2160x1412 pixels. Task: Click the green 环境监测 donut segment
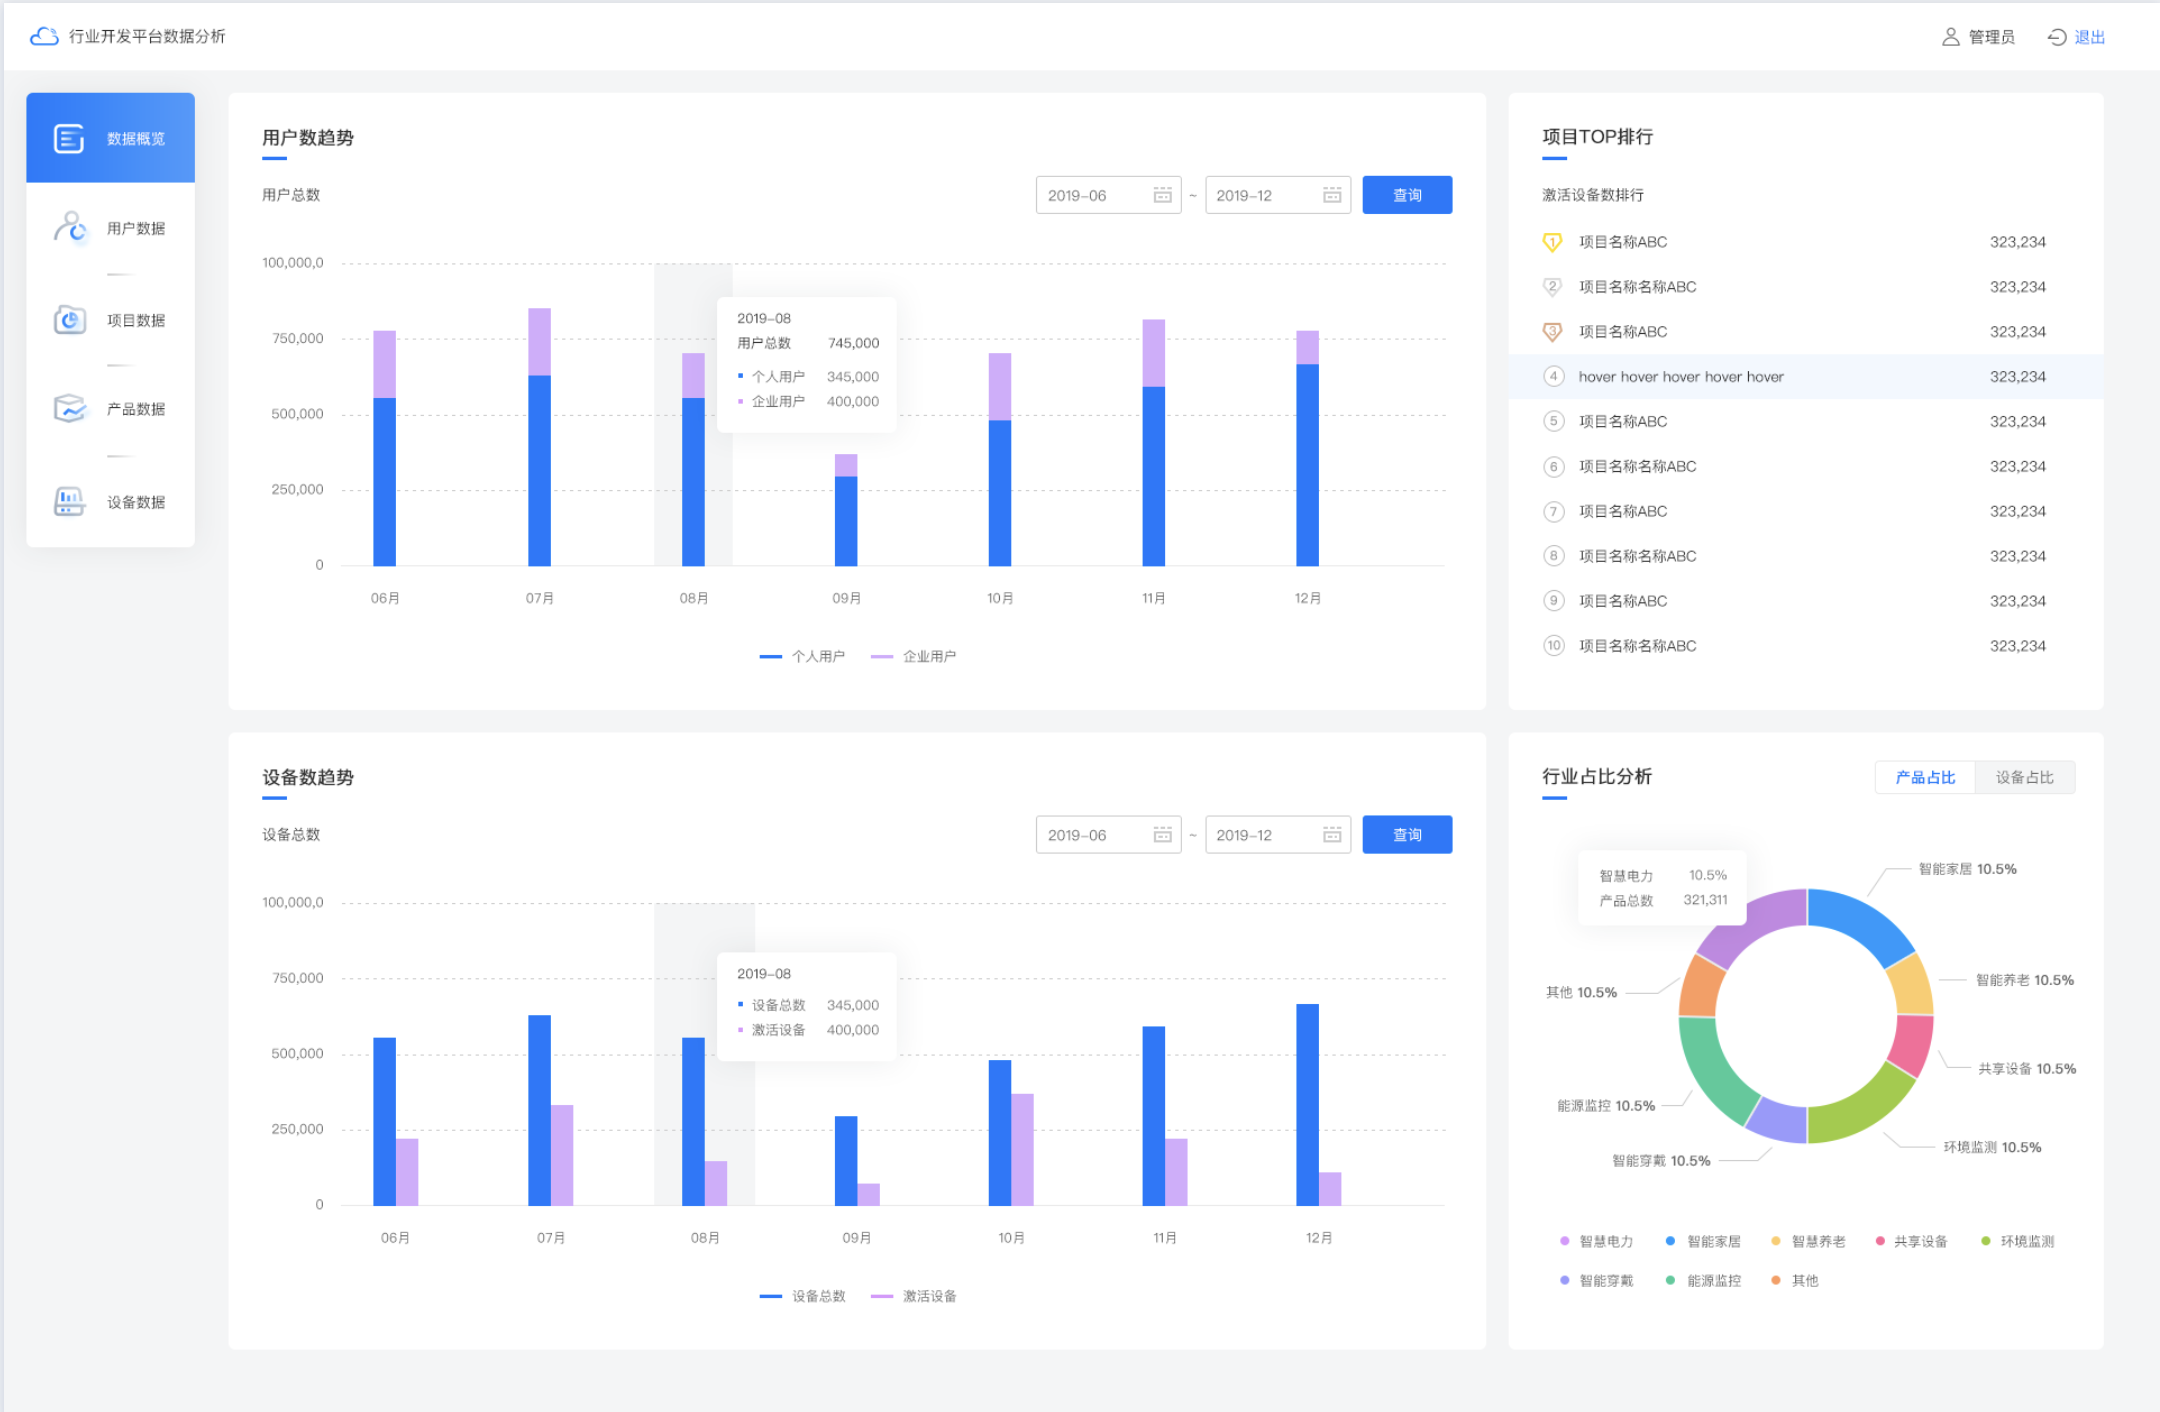pyautogui.click(x=1860, y=1108)
